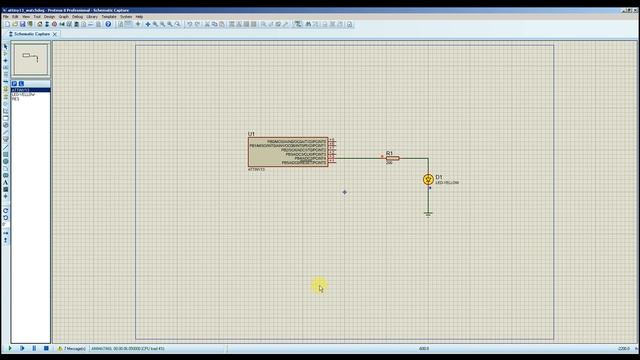The height and width of the screenshot is (360, 640).
Task: Open the Help menu
Action: [139, 17]
